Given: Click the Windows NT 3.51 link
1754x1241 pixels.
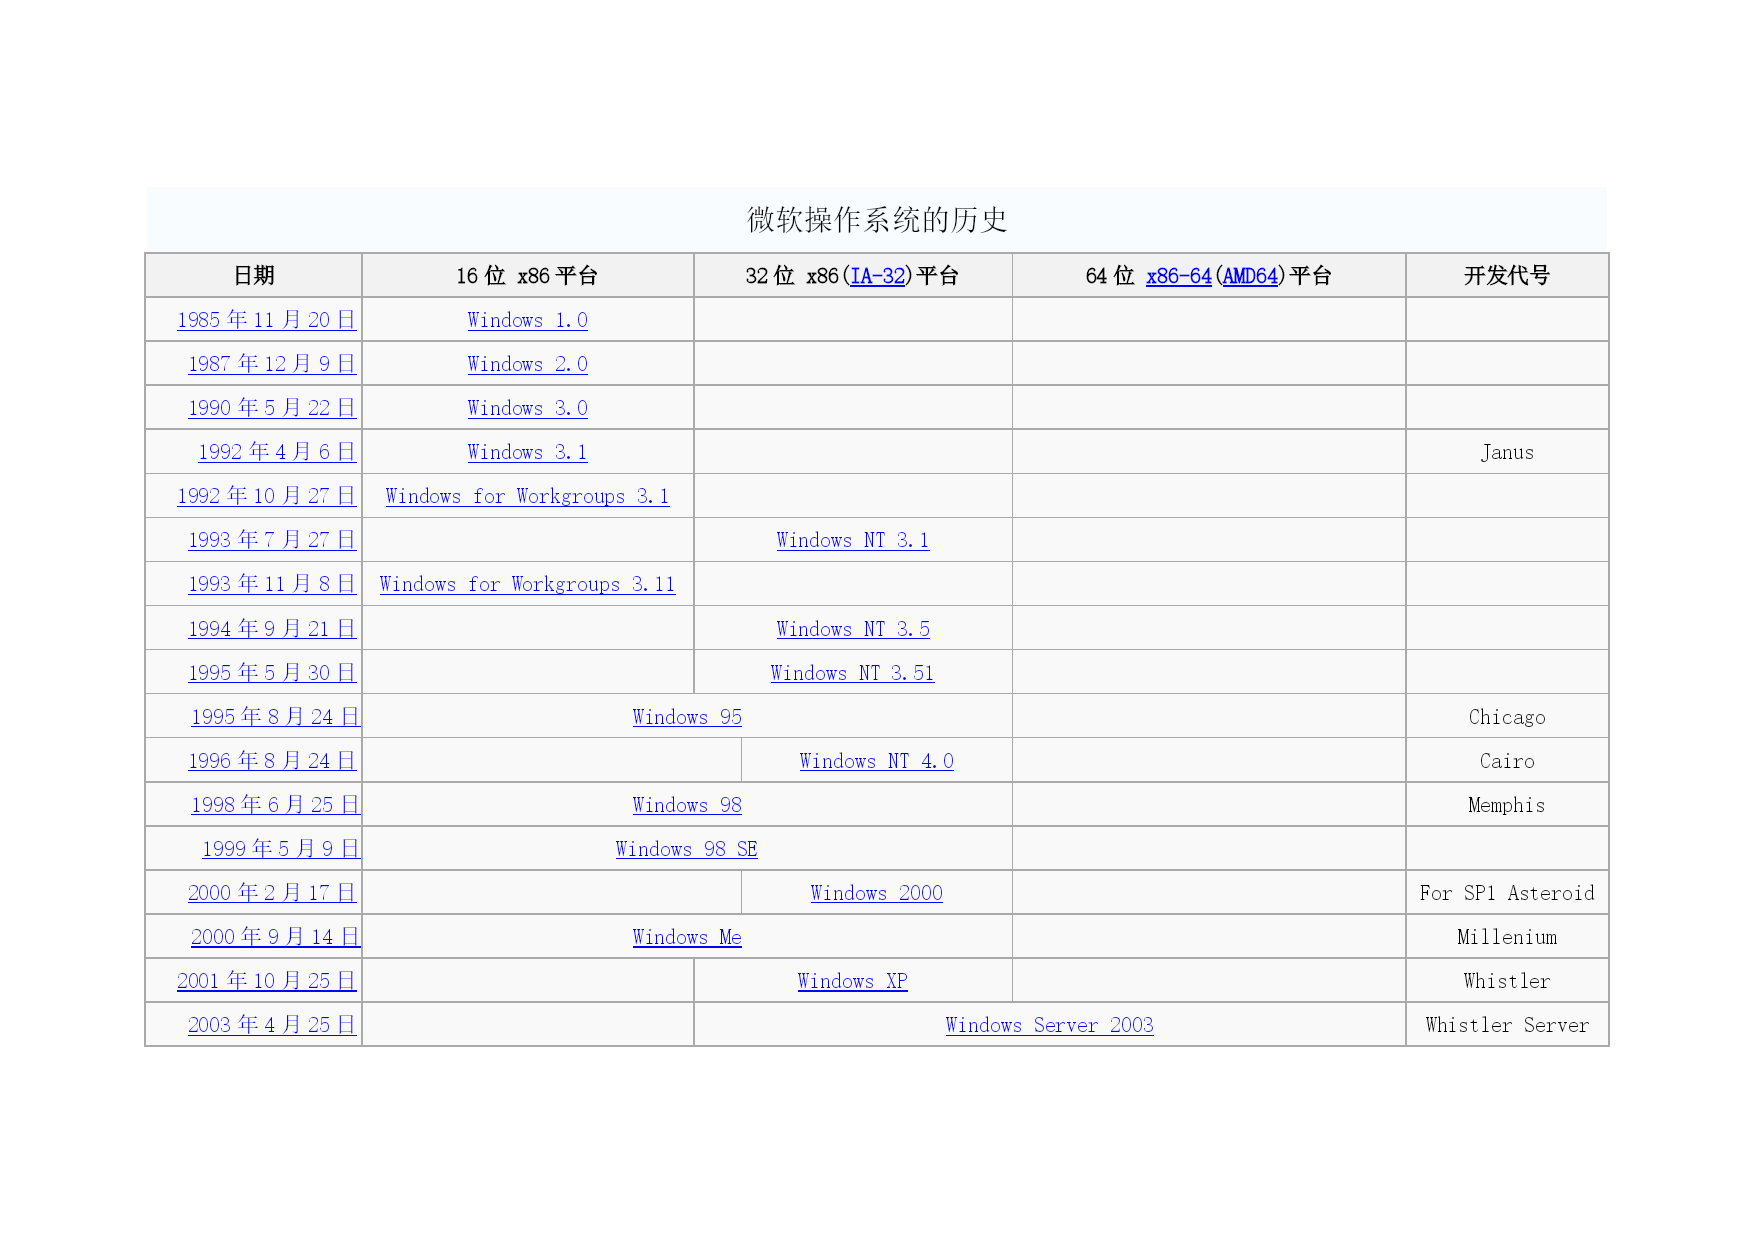Looking at the screenshot, I should (x=853, y=673).
